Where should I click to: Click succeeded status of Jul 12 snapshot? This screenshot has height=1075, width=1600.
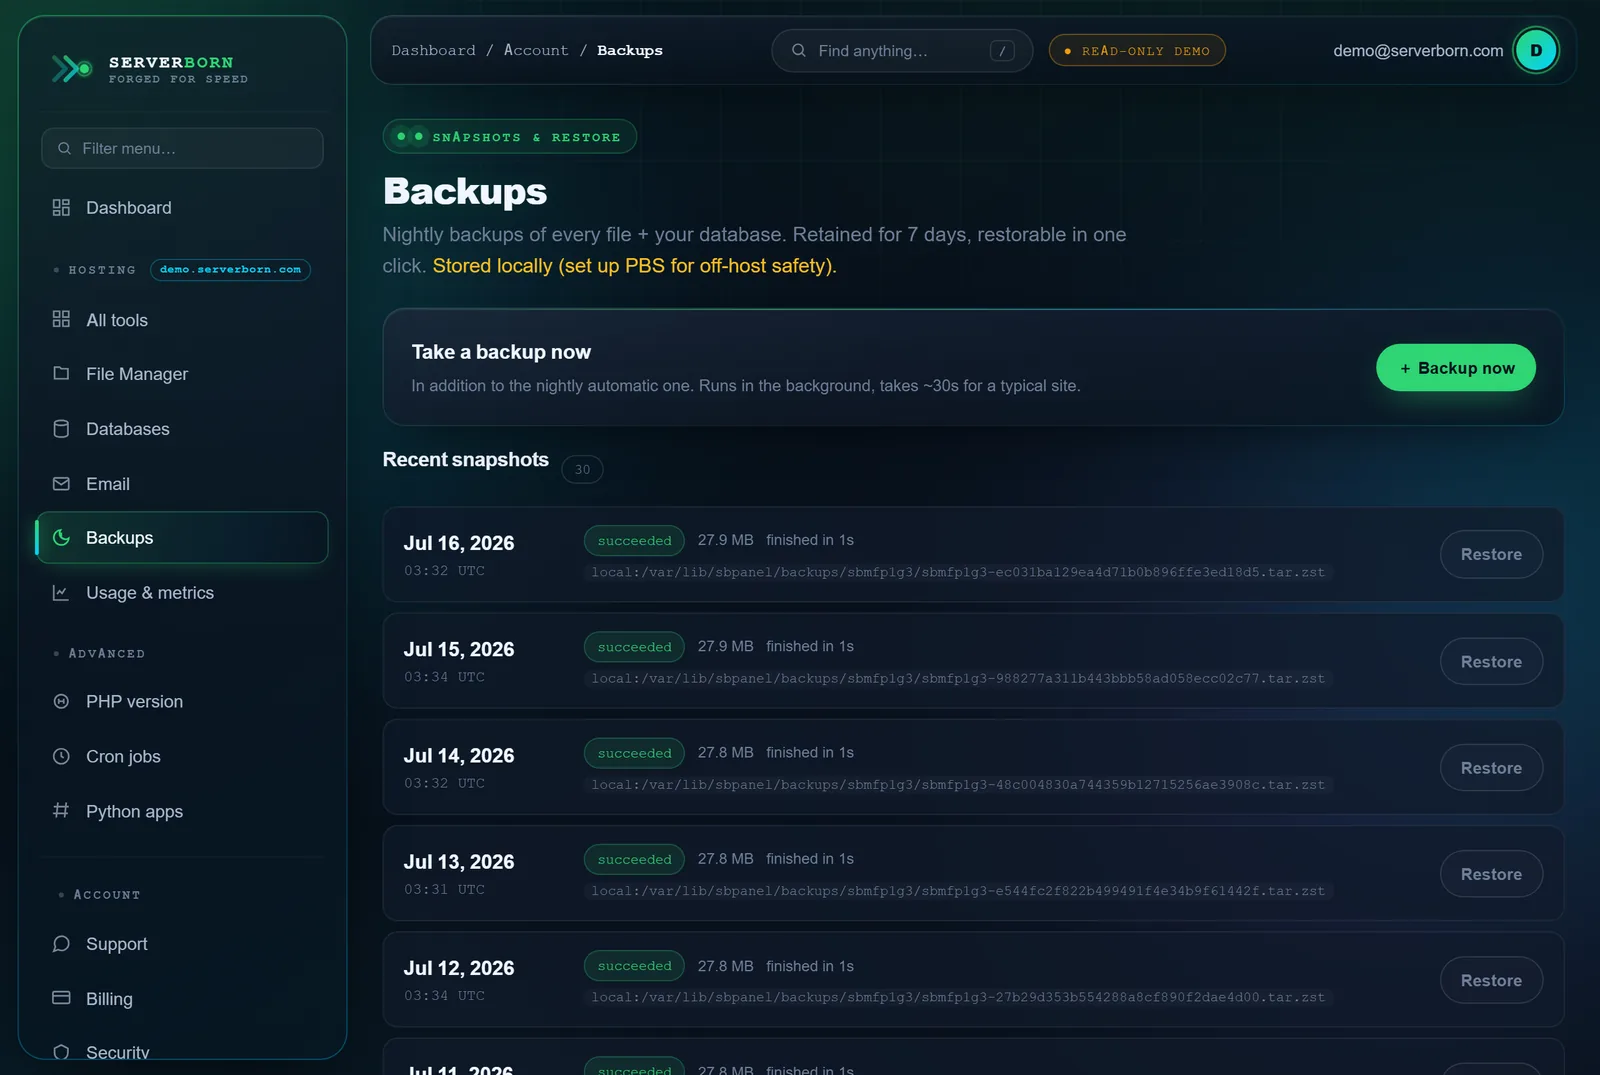click(x=634, y=966)
